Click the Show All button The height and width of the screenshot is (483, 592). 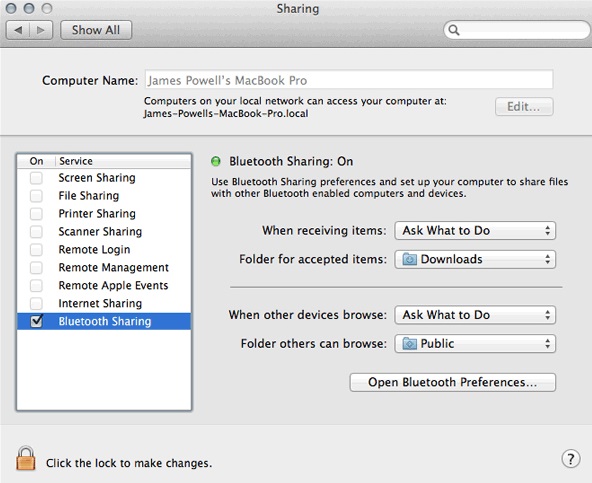pos(96,30)
